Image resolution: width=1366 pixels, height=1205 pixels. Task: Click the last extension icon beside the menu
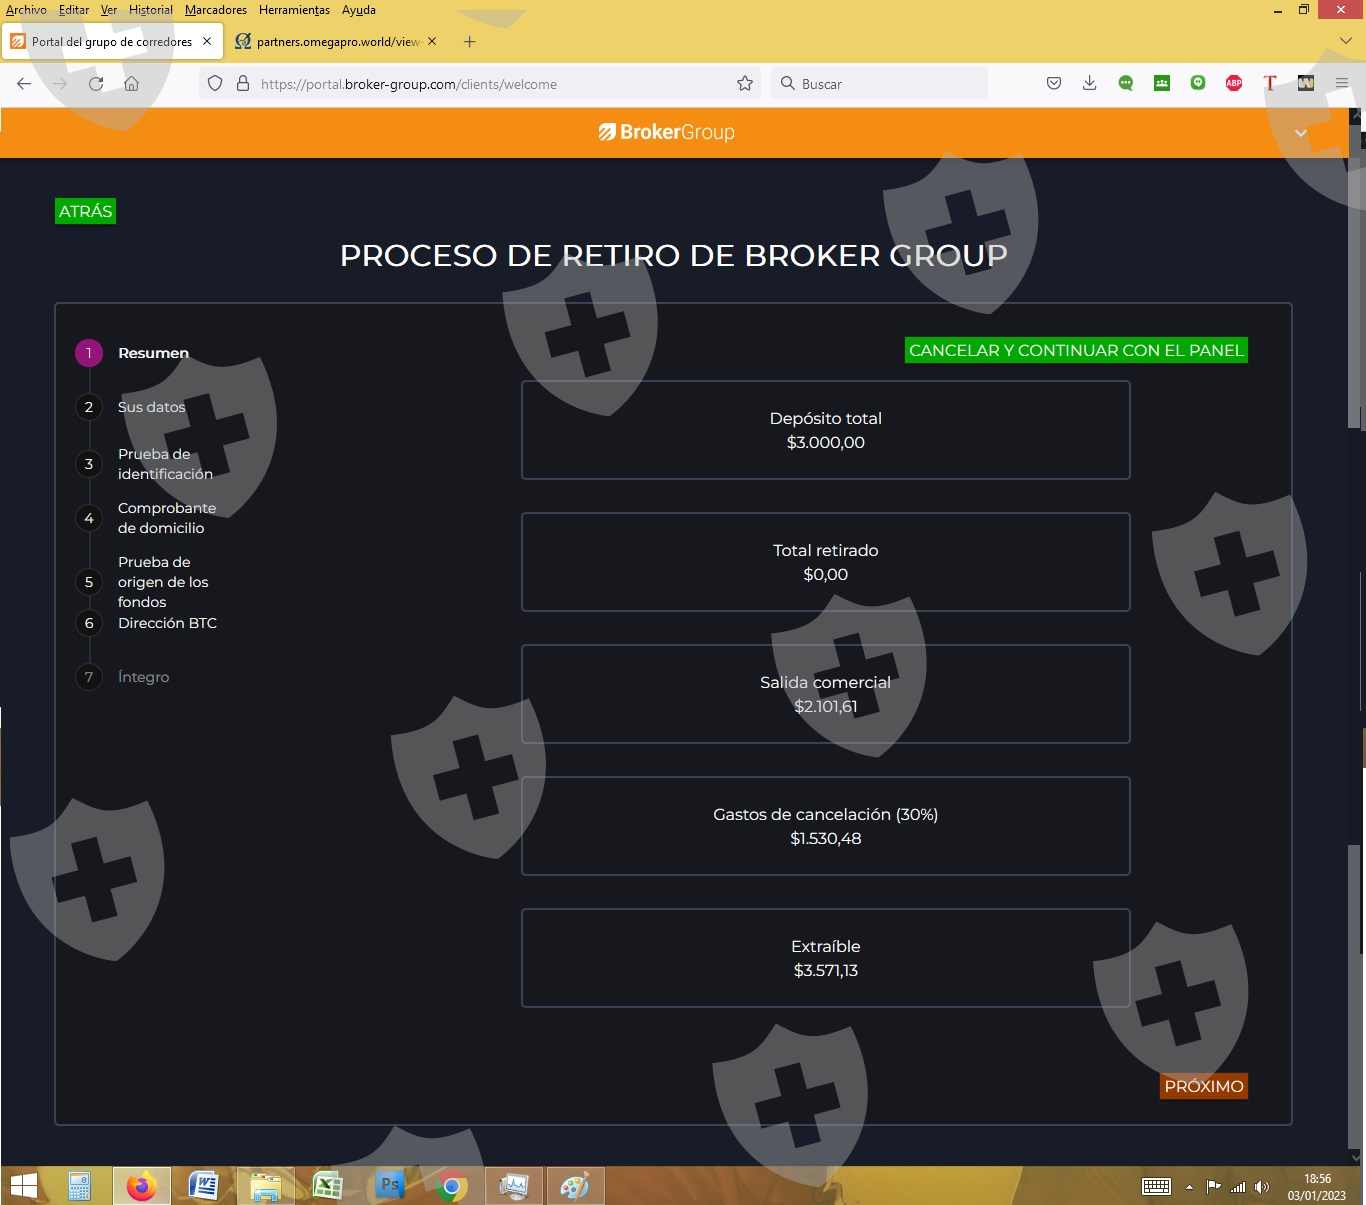1306,84
